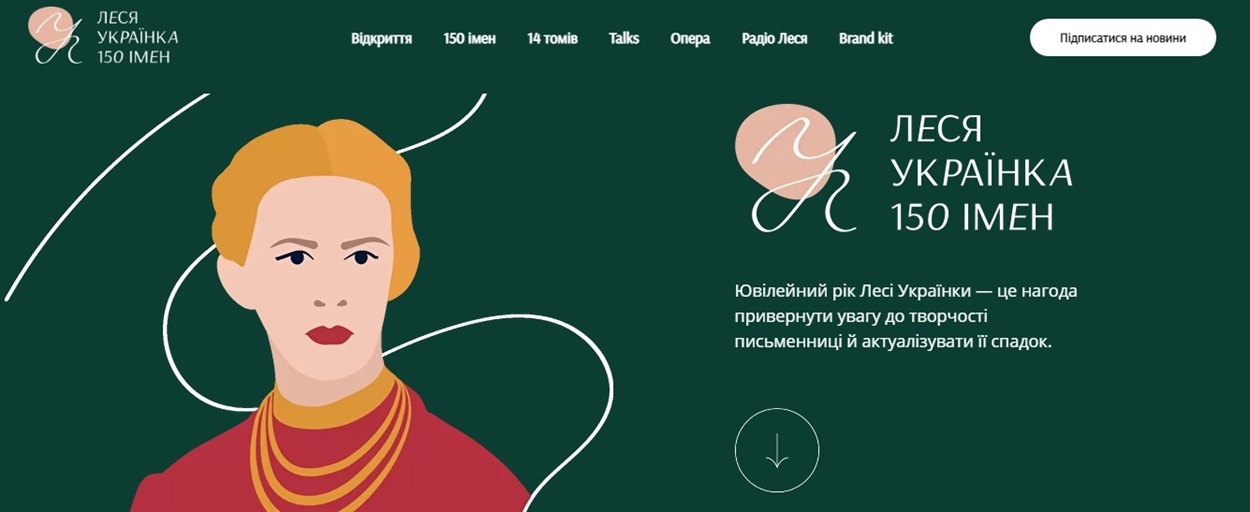Open the Опера navigation link
The image size is (1250, 512).
(x=690, y=38)
